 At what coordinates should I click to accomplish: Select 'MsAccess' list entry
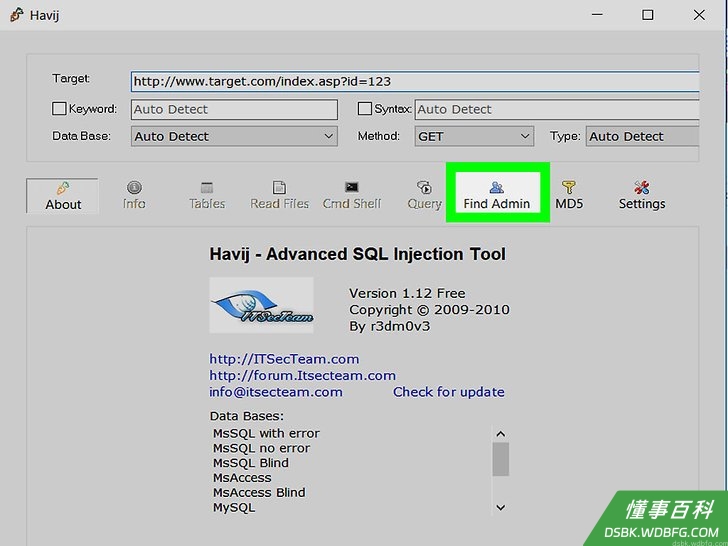tap(242, 478)
